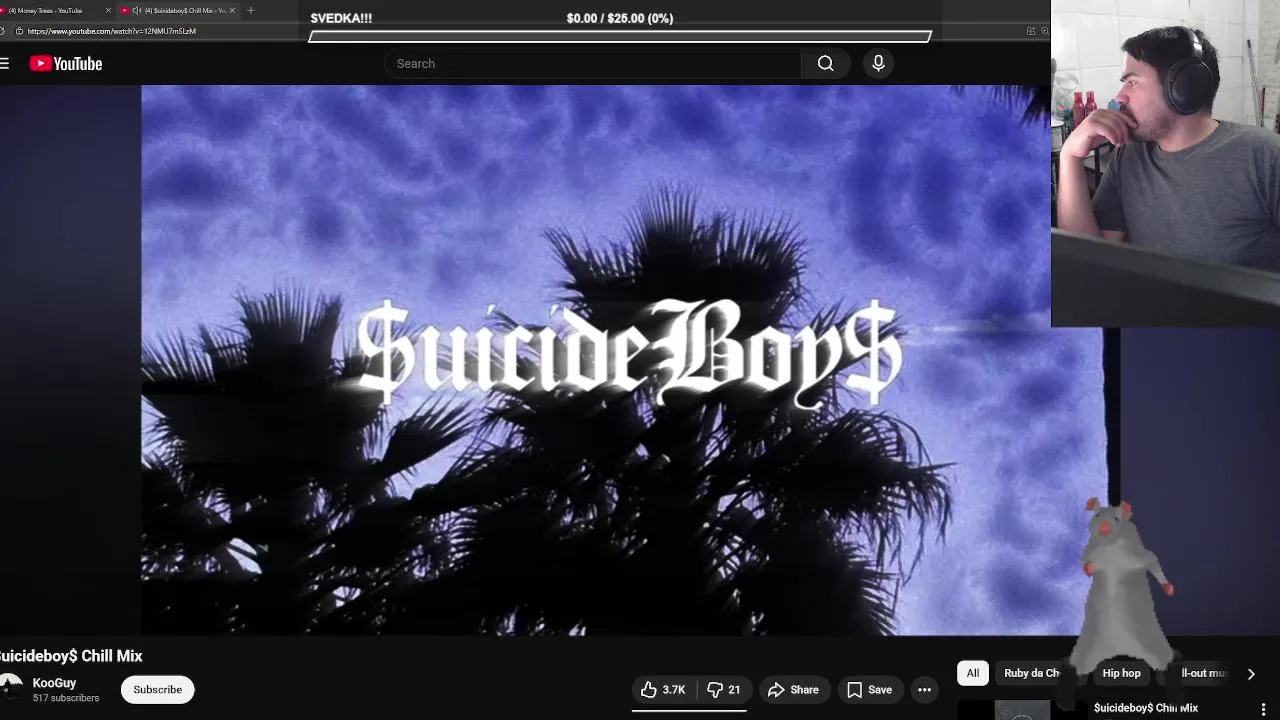Click the 517 subscribers count text
The width and height of the screenshot is (1280, 720).
point(66,698)
